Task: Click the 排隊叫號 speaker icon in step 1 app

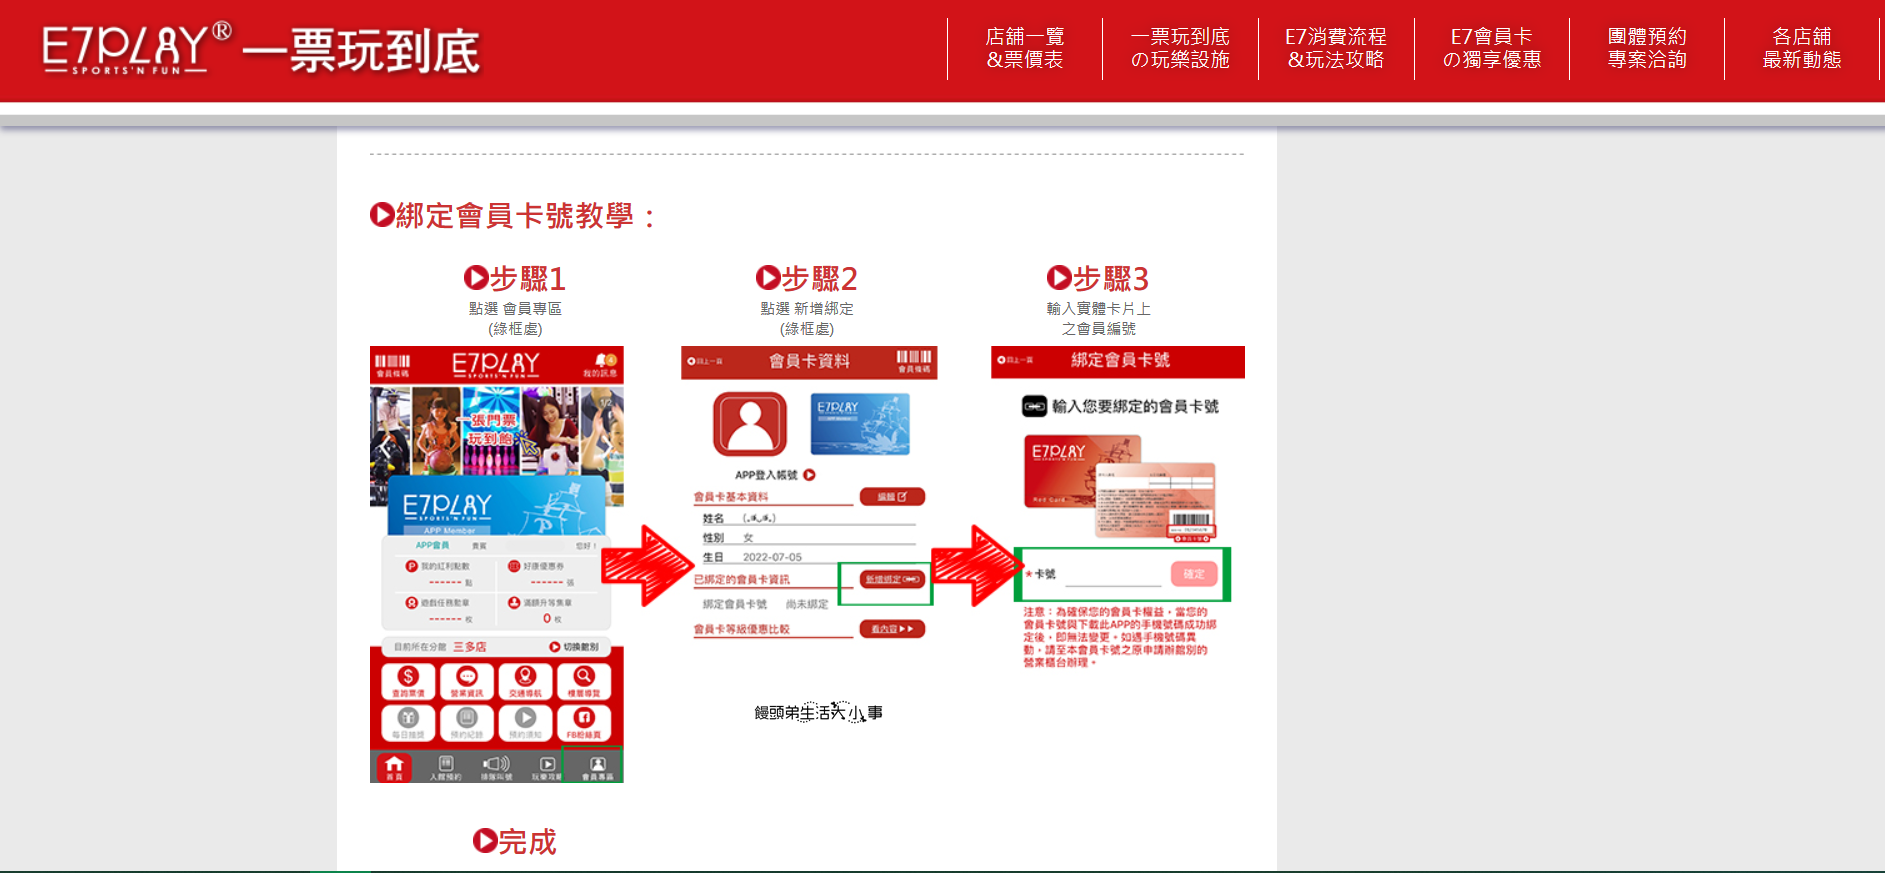Action: click(496, 767)
